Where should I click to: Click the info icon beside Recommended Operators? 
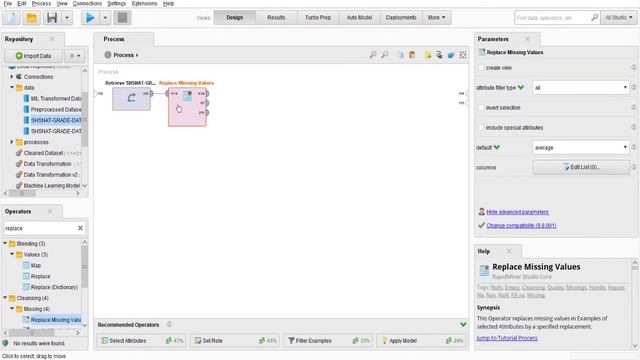pos(169,324)
